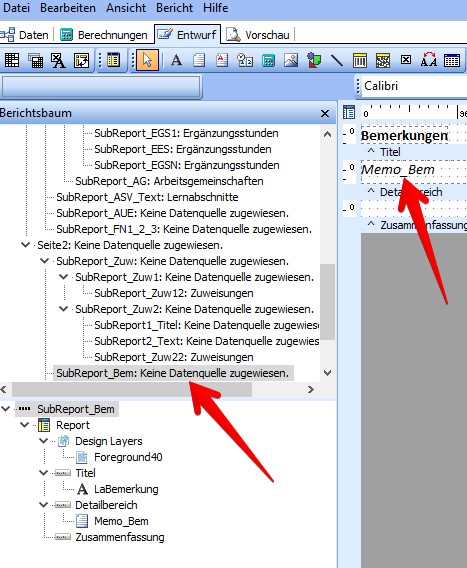The height and width of the screenshot is (568, 467).
Task: Select the arrow pointer tool
Action: pos(147,60)
